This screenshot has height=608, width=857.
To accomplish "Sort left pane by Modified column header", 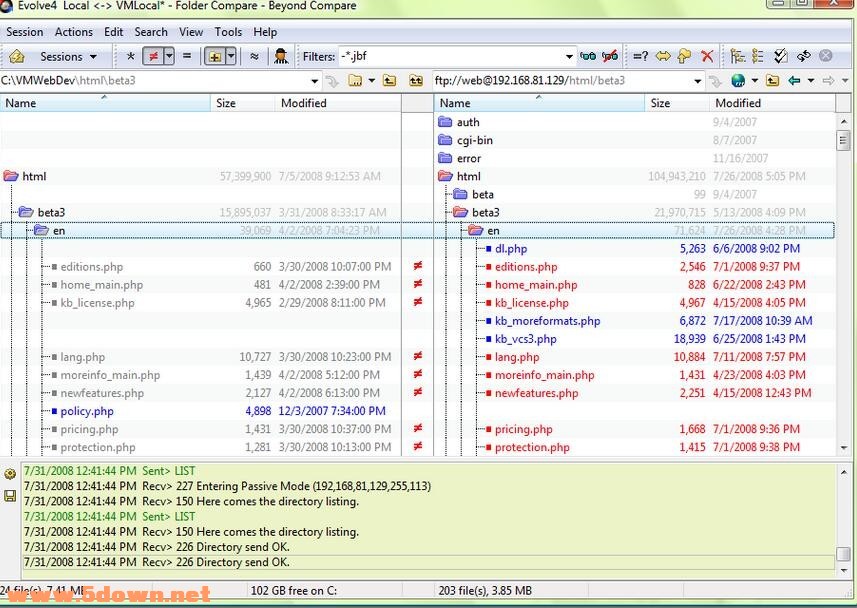I will click(338, 103).
